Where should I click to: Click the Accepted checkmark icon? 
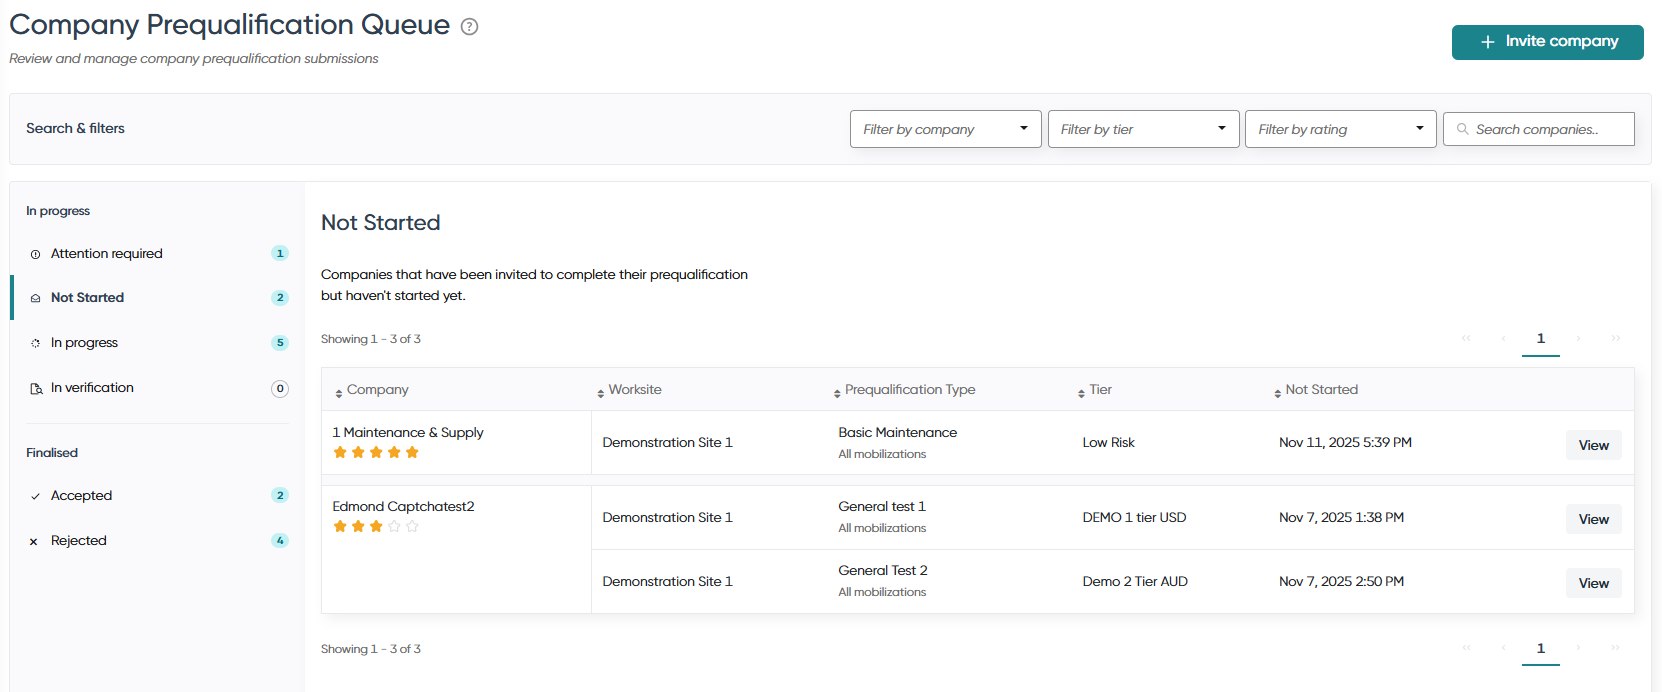pyautogui.click(x=36, y=496)
